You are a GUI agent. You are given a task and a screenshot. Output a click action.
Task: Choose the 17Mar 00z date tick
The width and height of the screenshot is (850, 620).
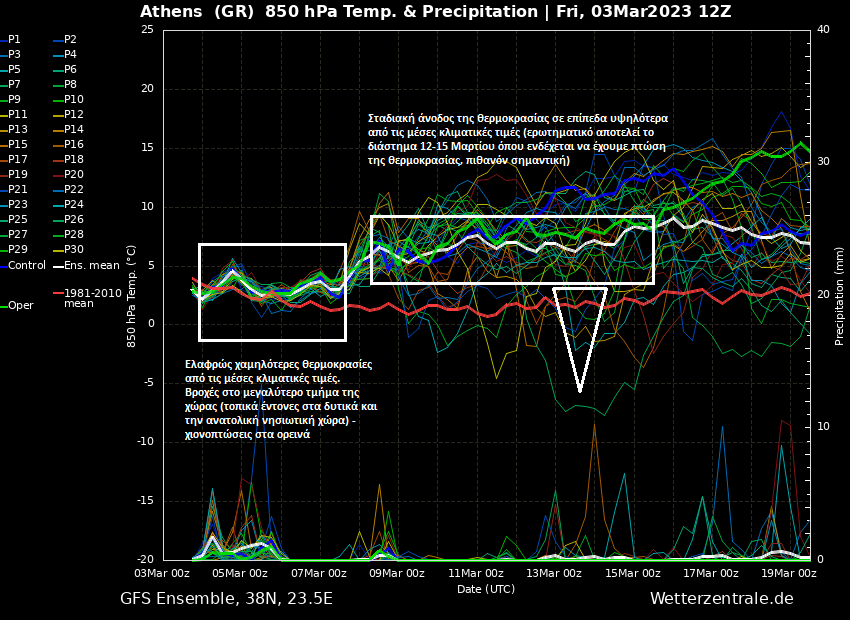click(x=711, y=573)
